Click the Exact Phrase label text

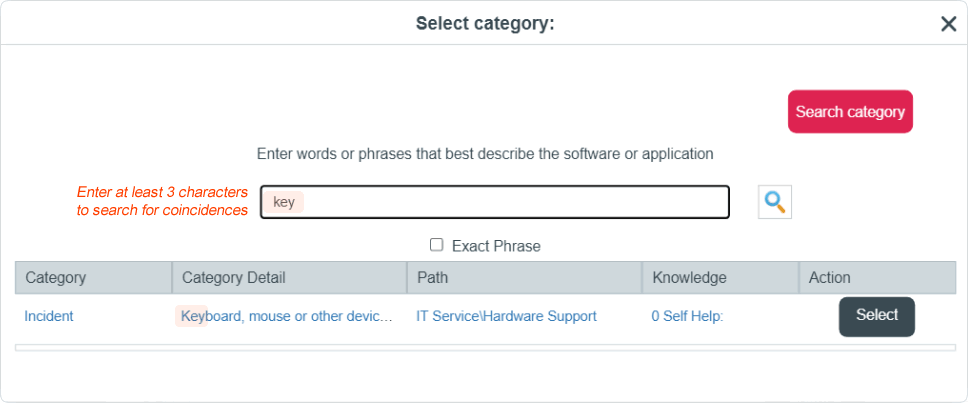click(x=496, y=246)
